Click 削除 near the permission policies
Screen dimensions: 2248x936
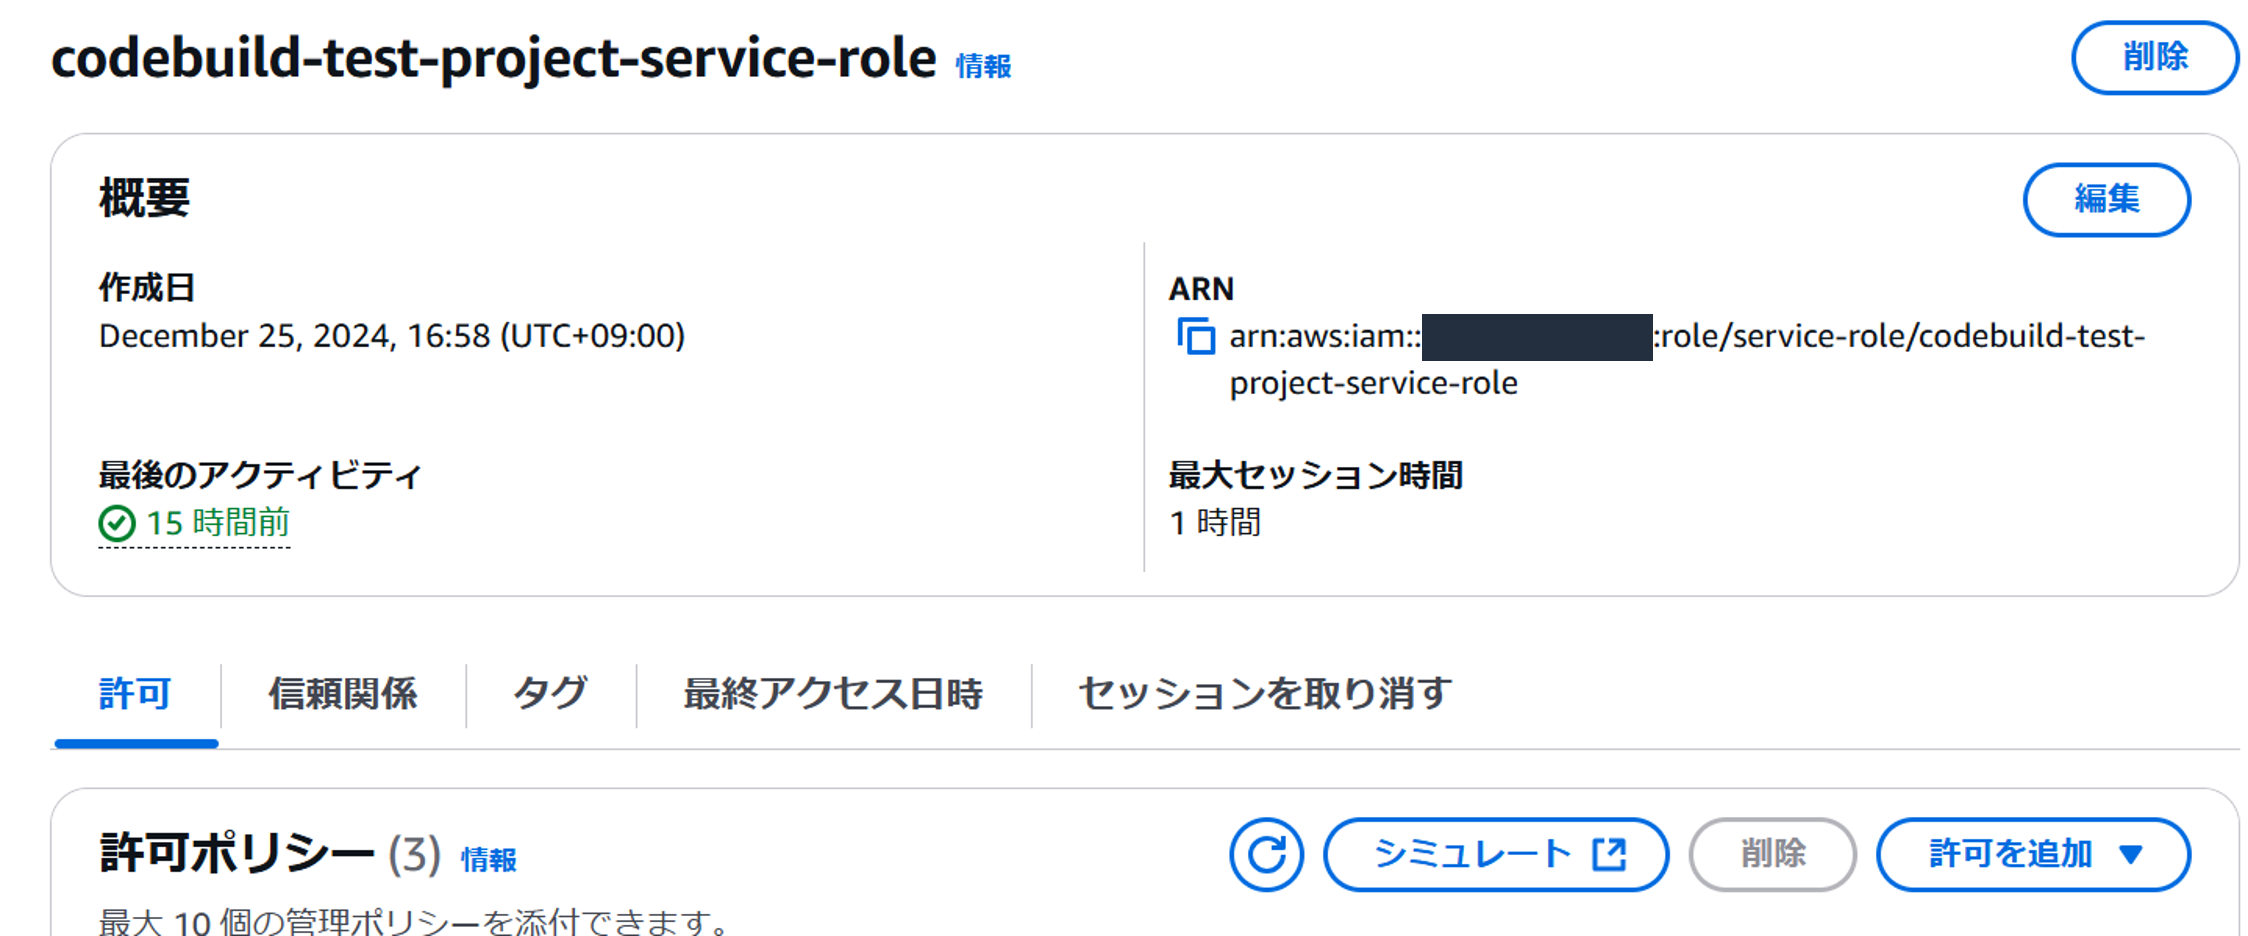(x=1772, y=855)
